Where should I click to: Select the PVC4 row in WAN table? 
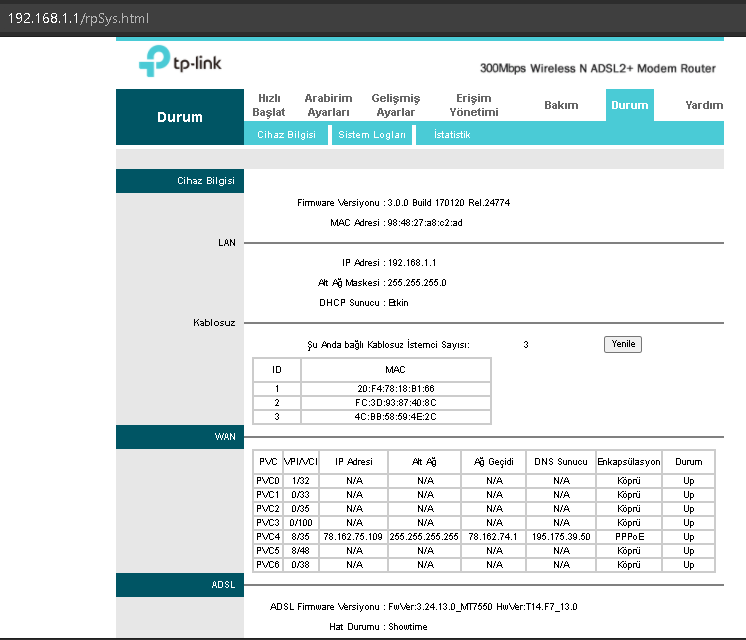268,536
